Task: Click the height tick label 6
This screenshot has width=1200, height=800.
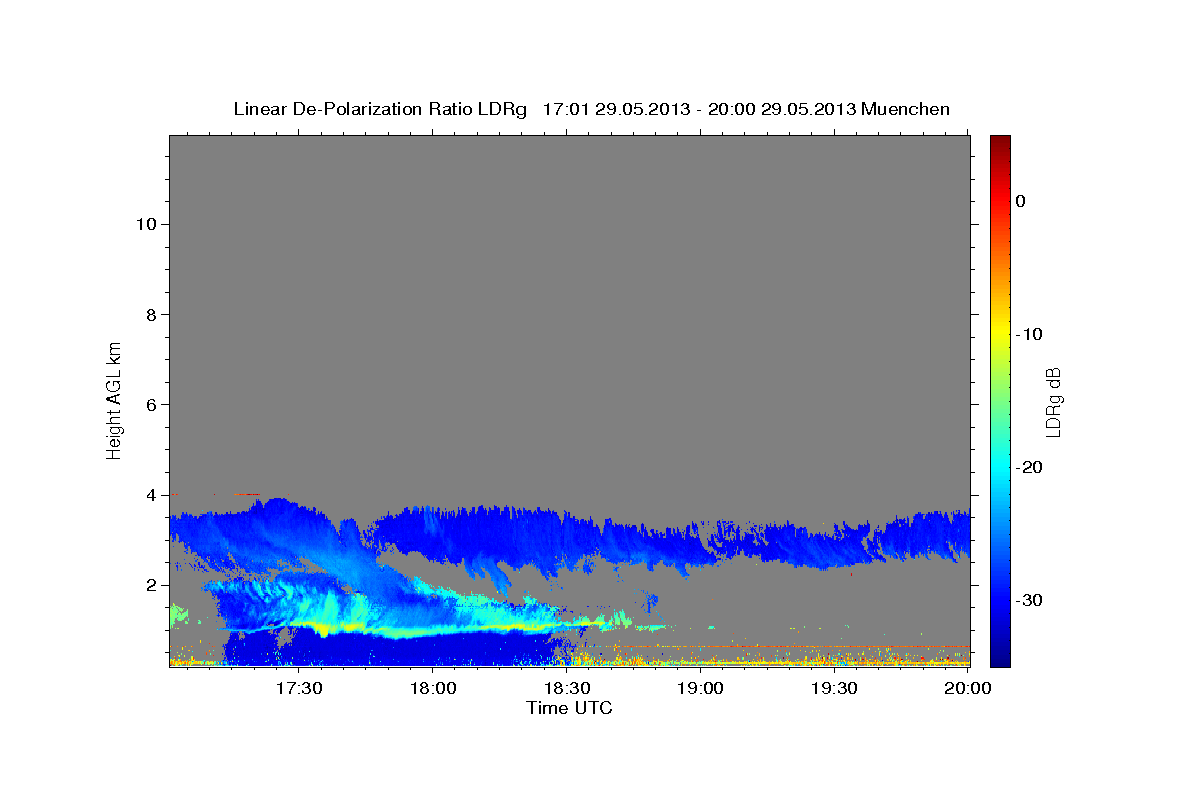Action: (x=149, y=404)
